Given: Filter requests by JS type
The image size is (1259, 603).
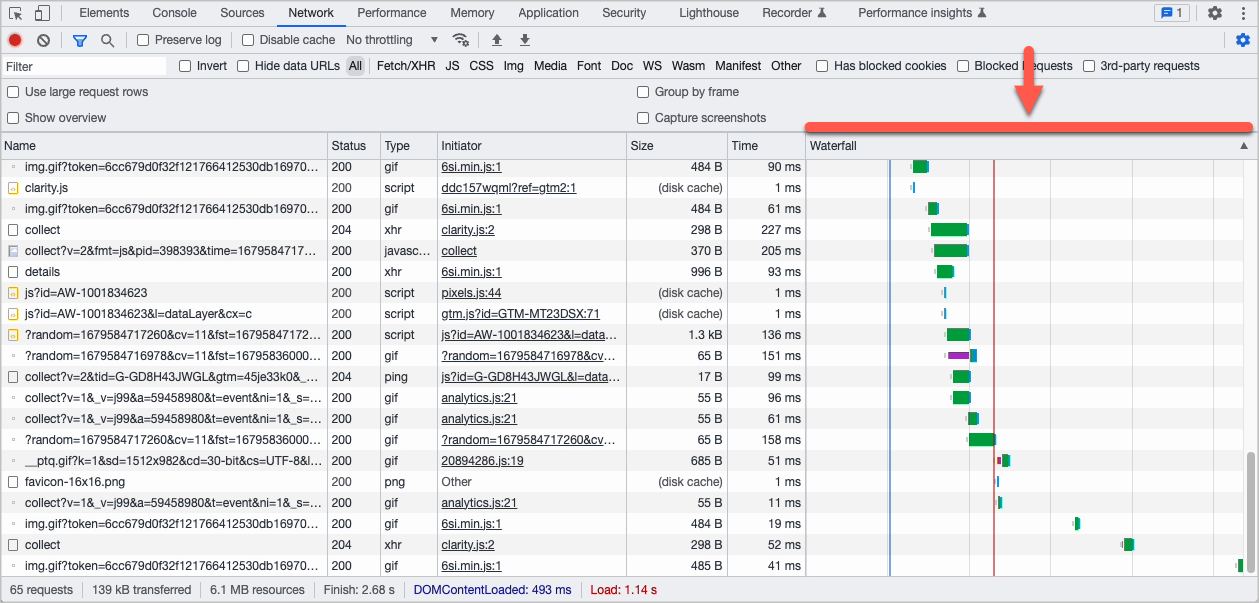Looking at the screenshot, I should 452,66.
